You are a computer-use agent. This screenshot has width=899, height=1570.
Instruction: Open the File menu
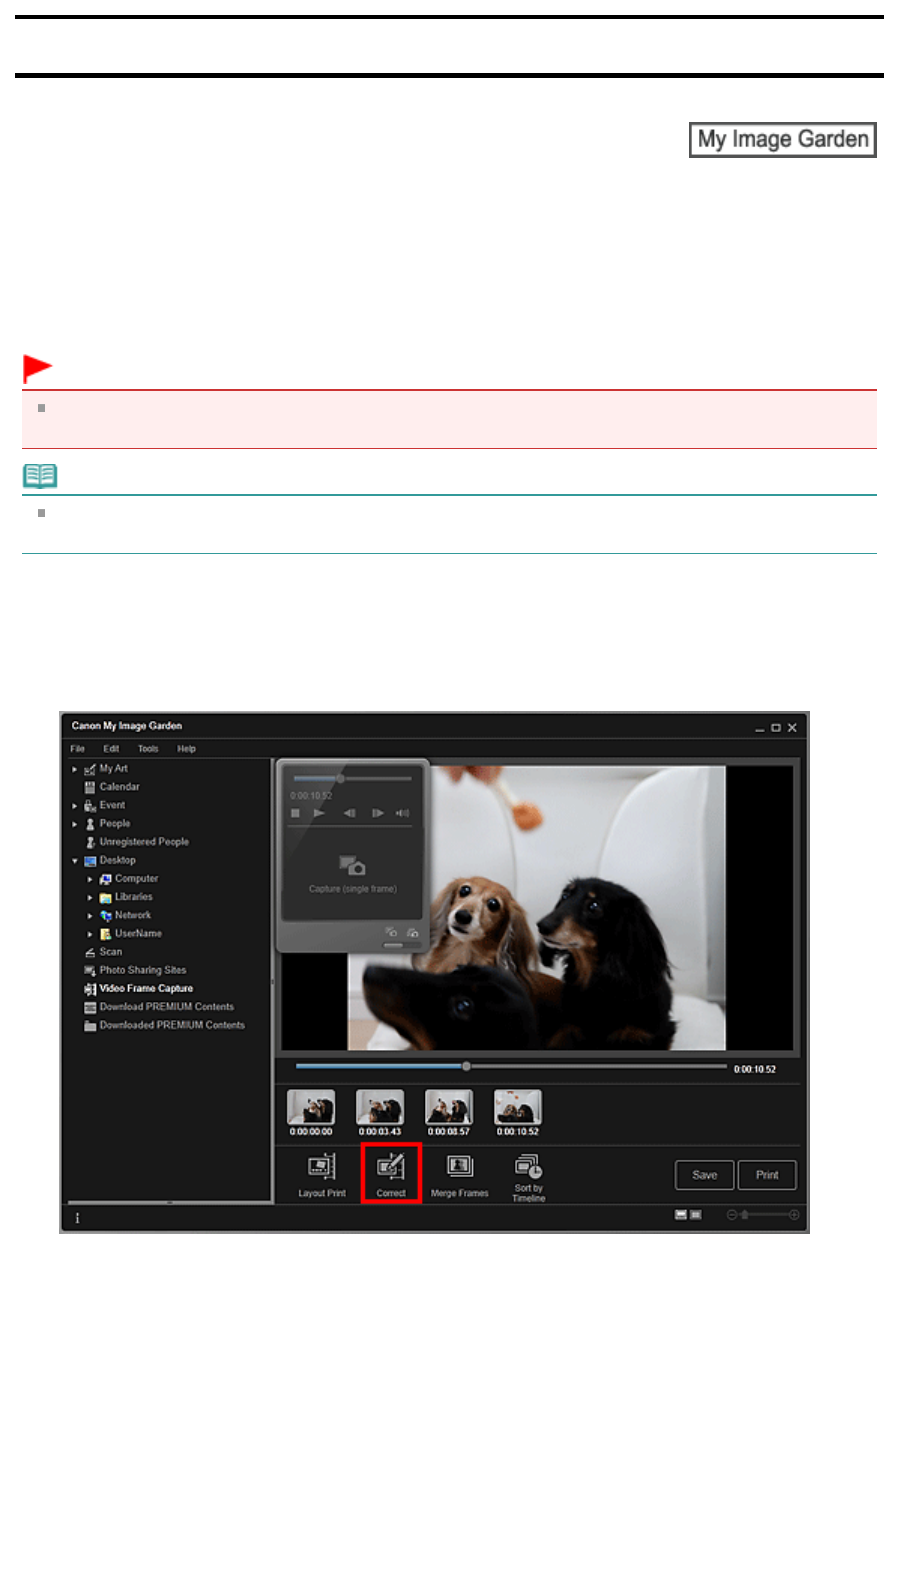point(78,749)
